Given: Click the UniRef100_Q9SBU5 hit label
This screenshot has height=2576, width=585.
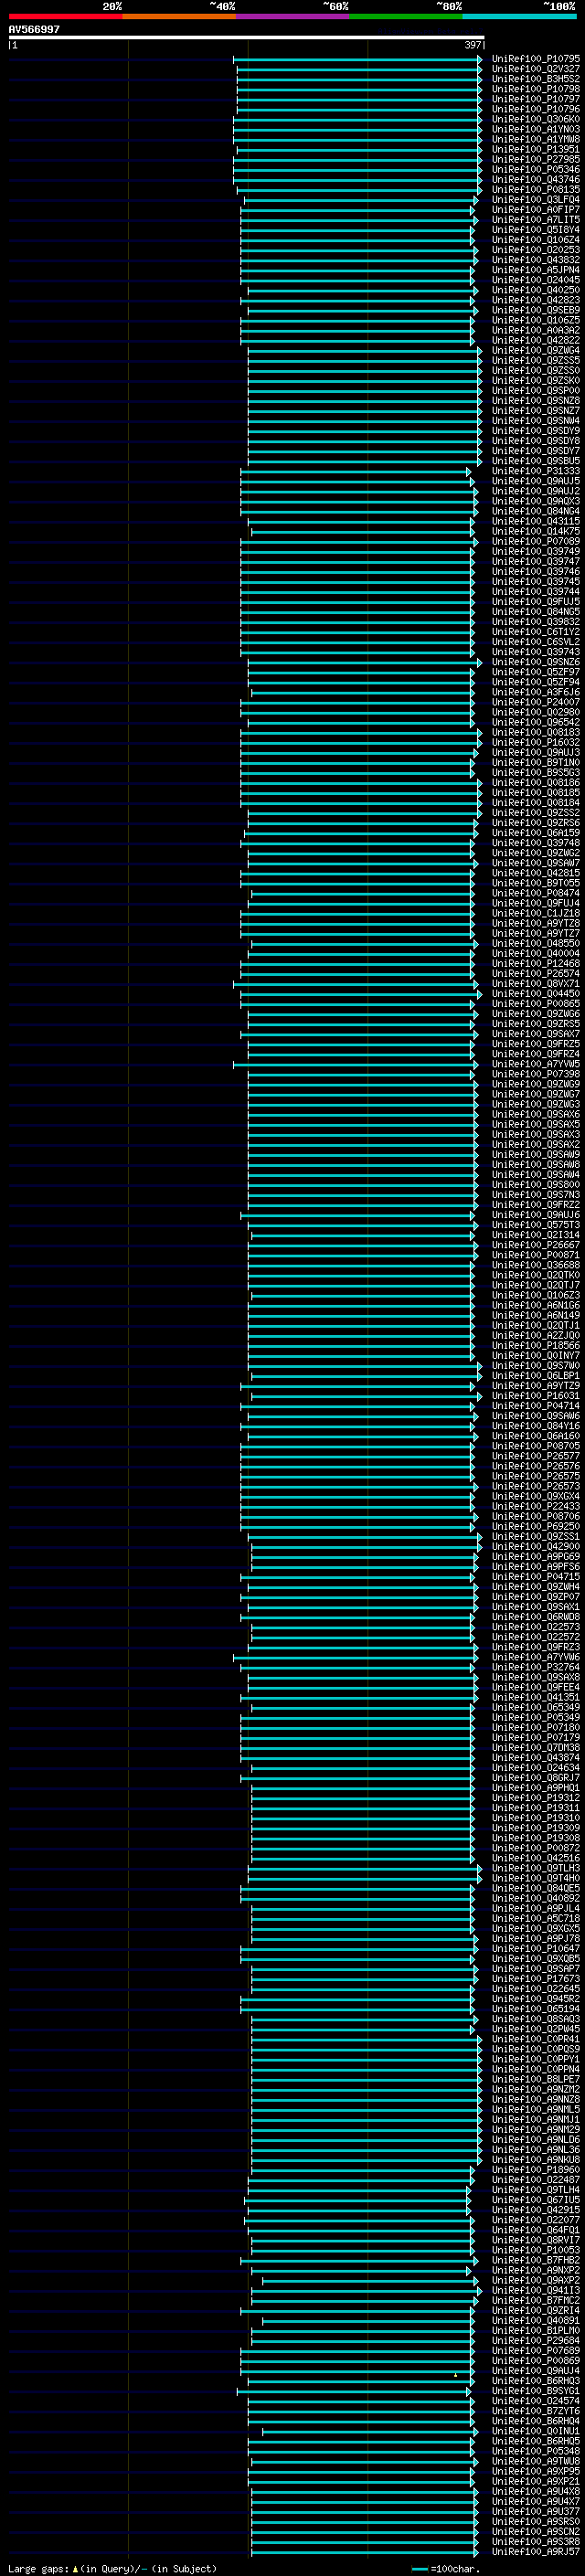Looking at the screenshot, I should 536,461.
